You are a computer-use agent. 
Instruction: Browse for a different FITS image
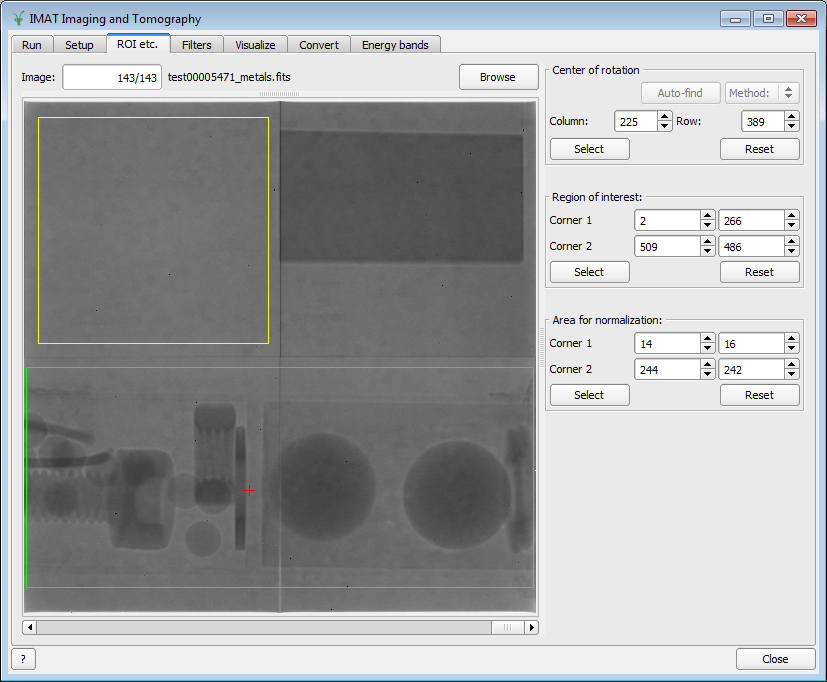tap(498, 76)
